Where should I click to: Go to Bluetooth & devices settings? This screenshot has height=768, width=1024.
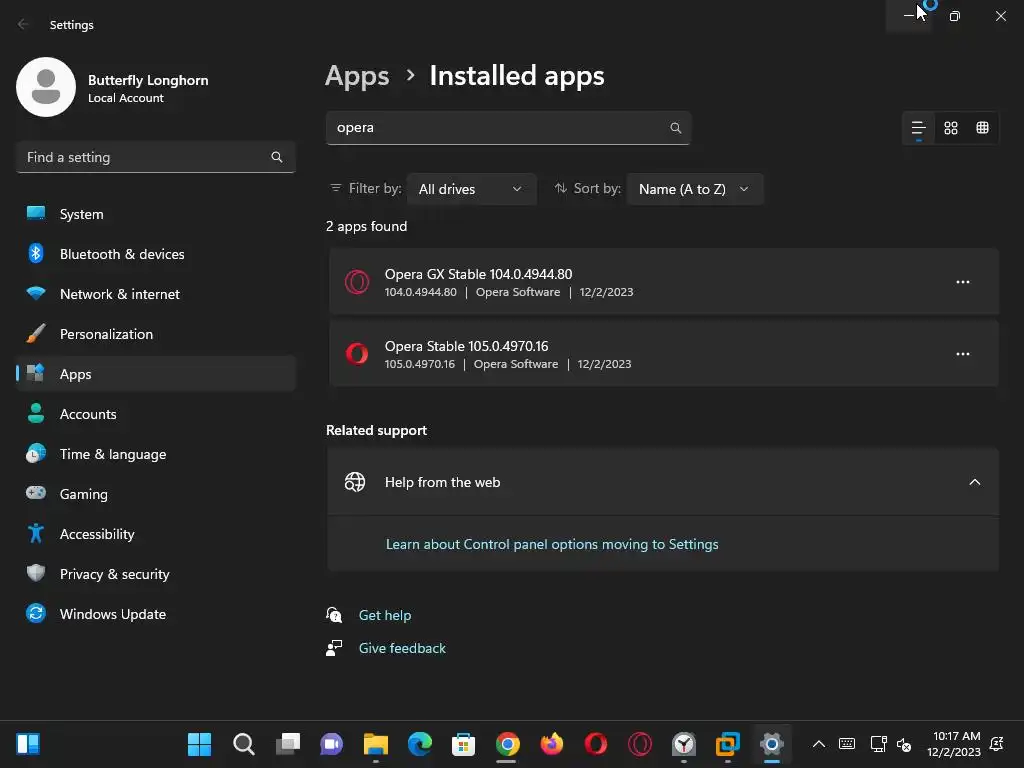coord(121,254)
